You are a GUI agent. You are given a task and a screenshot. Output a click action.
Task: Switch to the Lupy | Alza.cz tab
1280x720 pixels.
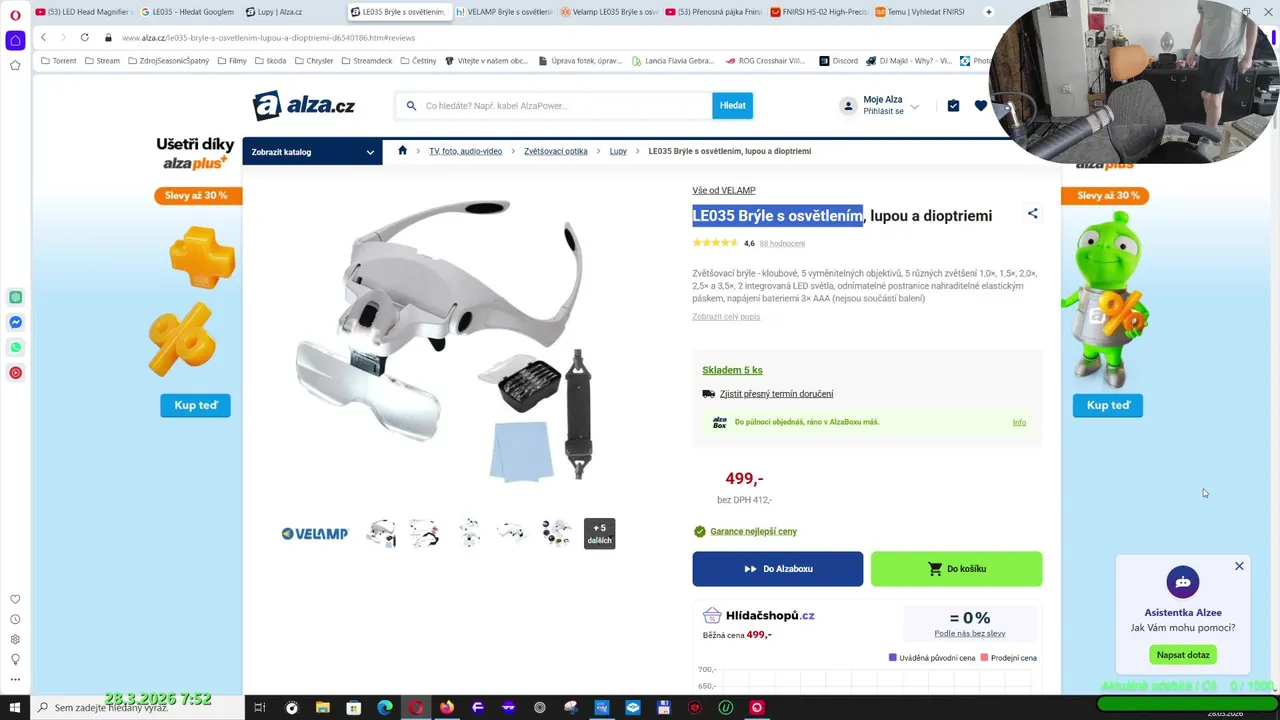[x=281, y=12]
